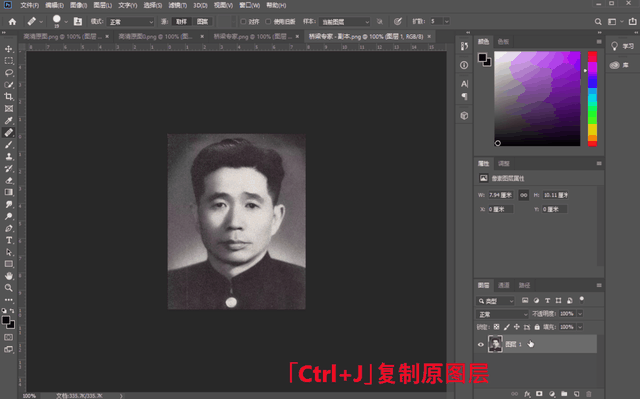640x399 pixels.
Task: Select the Move tool
Action: tap(9, 49)
